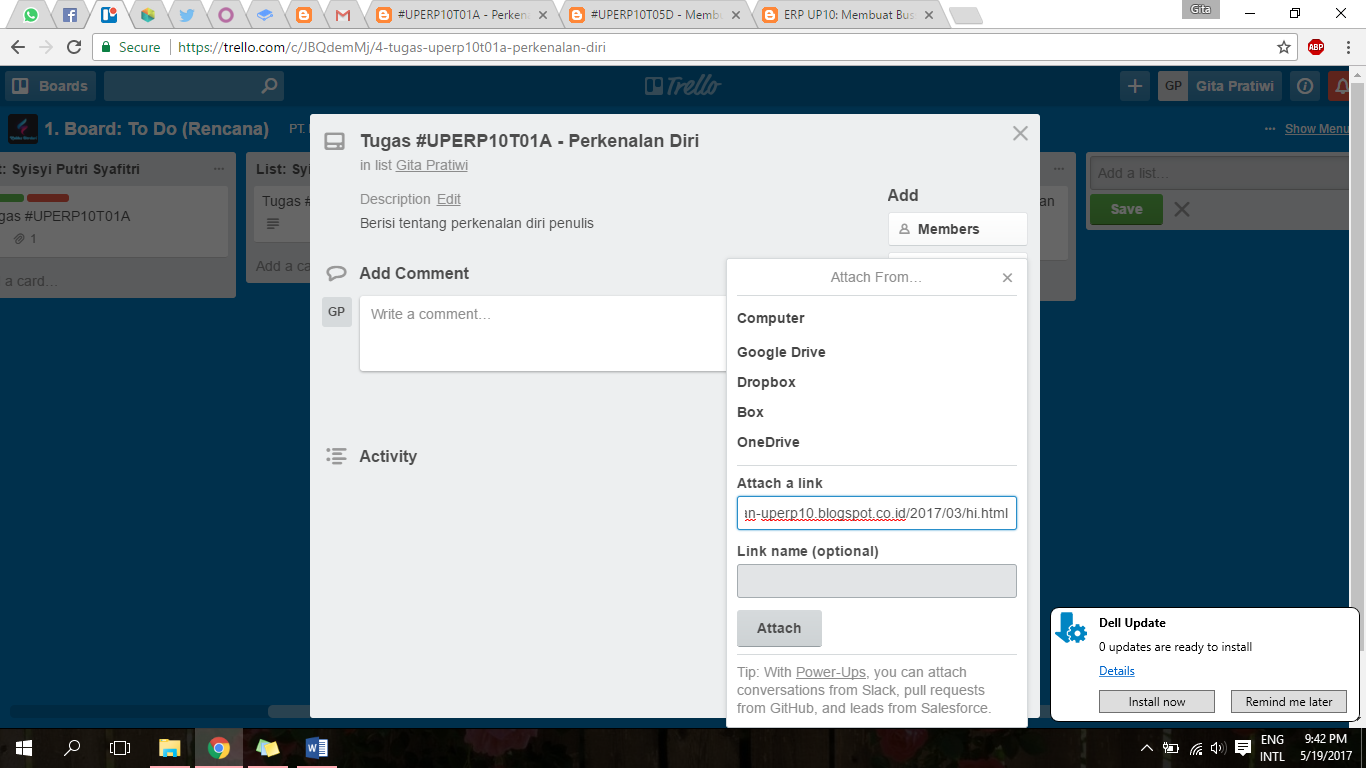Click the Gita Pratiwi list link
The image size is (1366, 768).
[x=432, y=165]
